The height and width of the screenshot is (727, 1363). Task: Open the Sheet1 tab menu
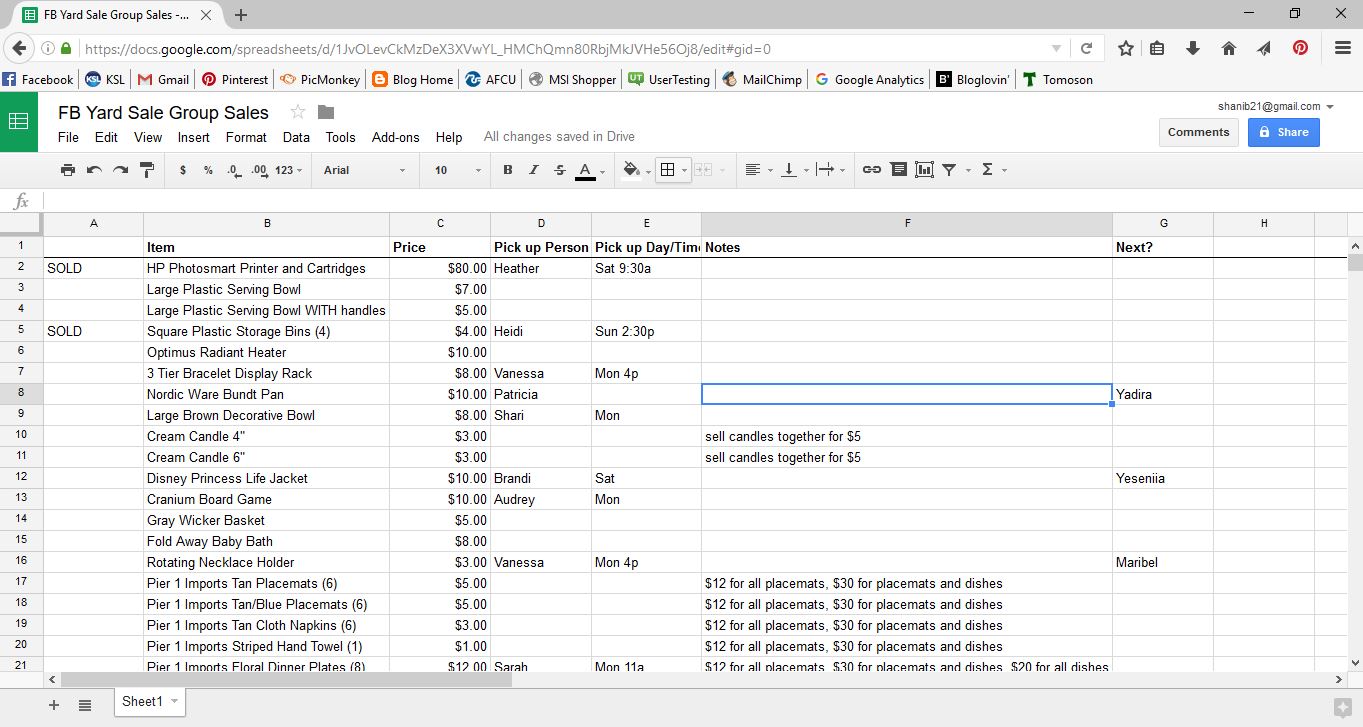coord(172,702)
